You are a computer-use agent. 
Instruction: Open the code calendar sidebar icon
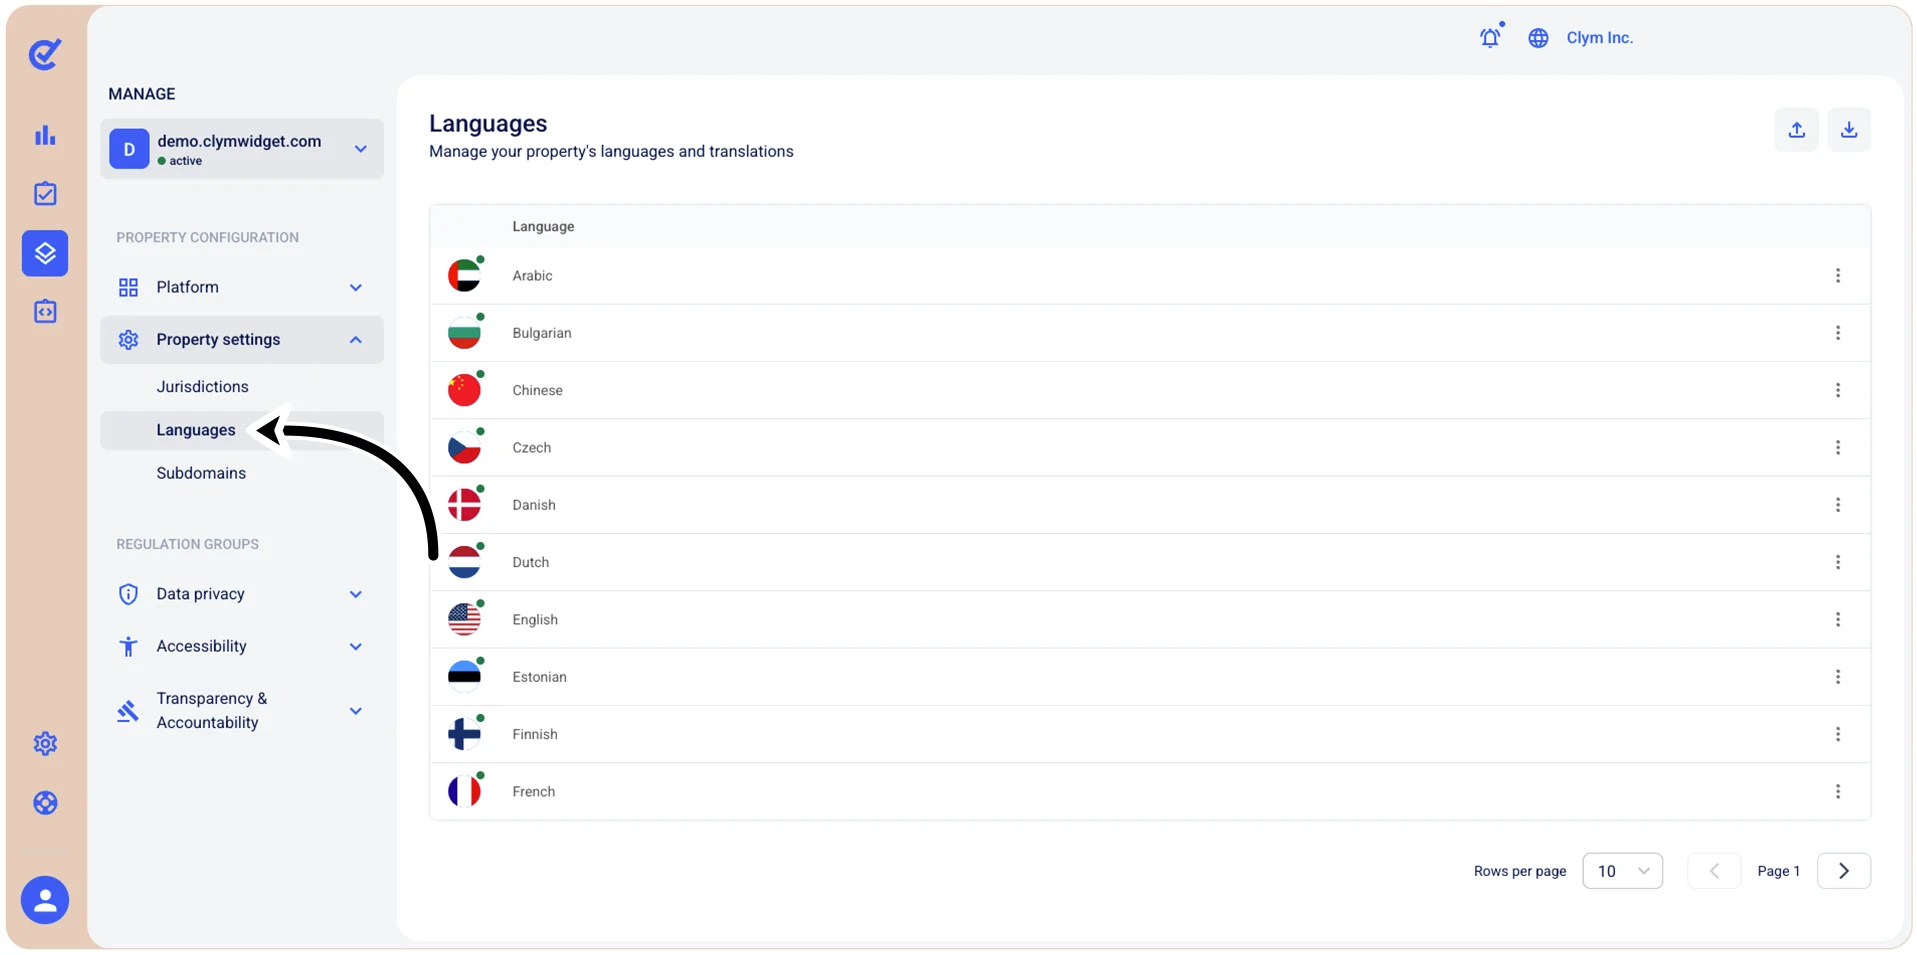(45, 311)
